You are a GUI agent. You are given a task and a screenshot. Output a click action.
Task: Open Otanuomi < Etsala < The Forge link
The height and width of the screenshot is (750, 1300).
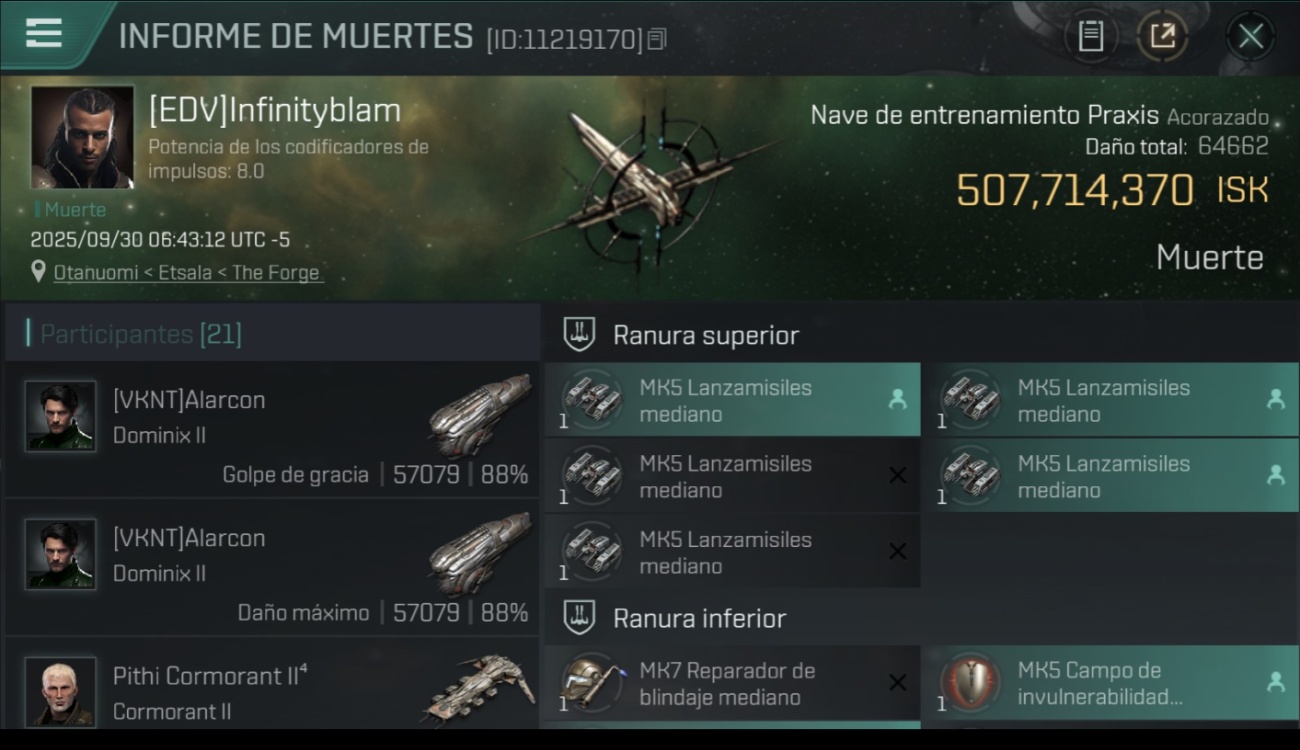187,272
